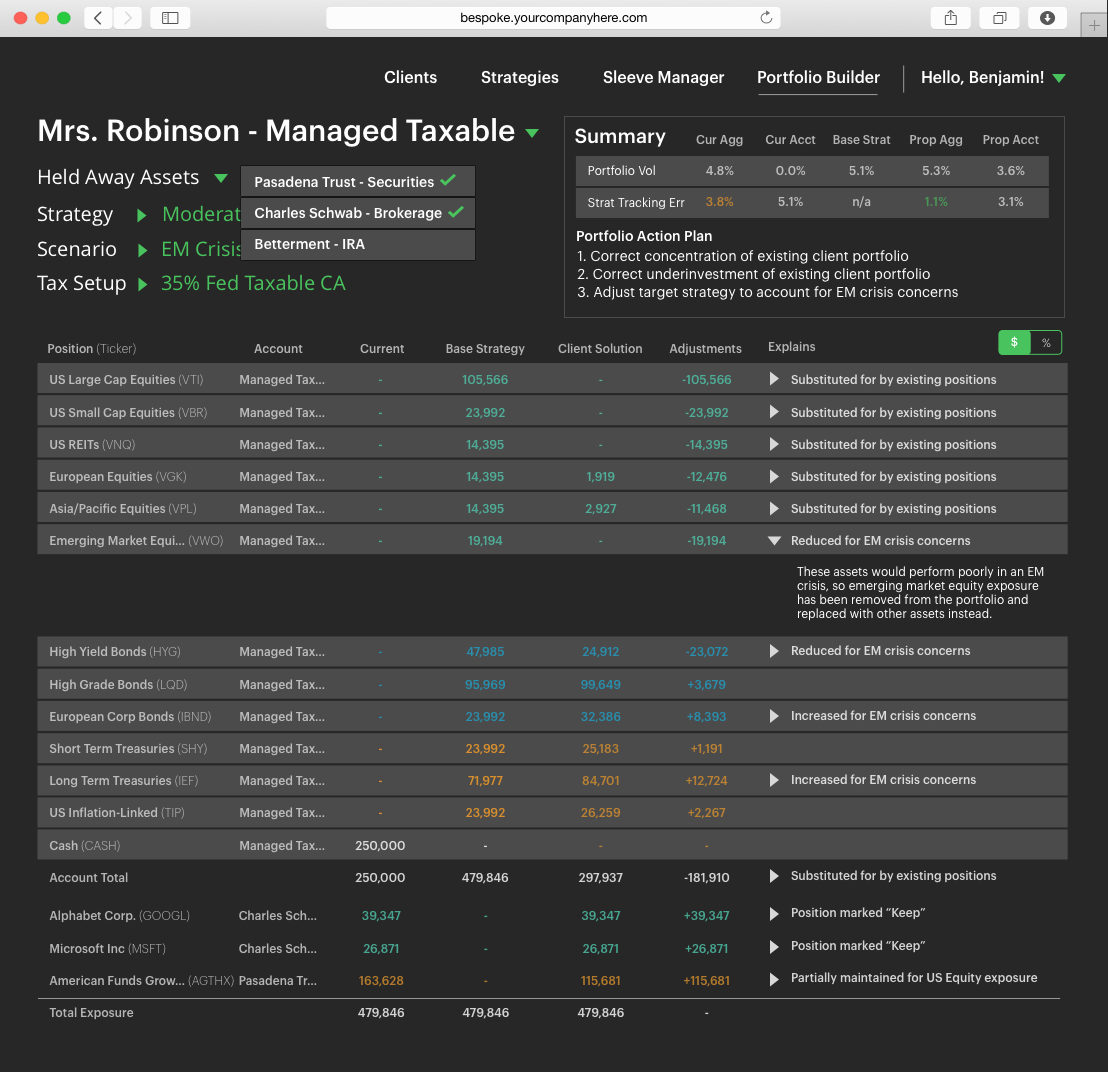Screen dimensions: 1108x1072
Task: Click the browser address bar
Action: (x=553, y=18)
